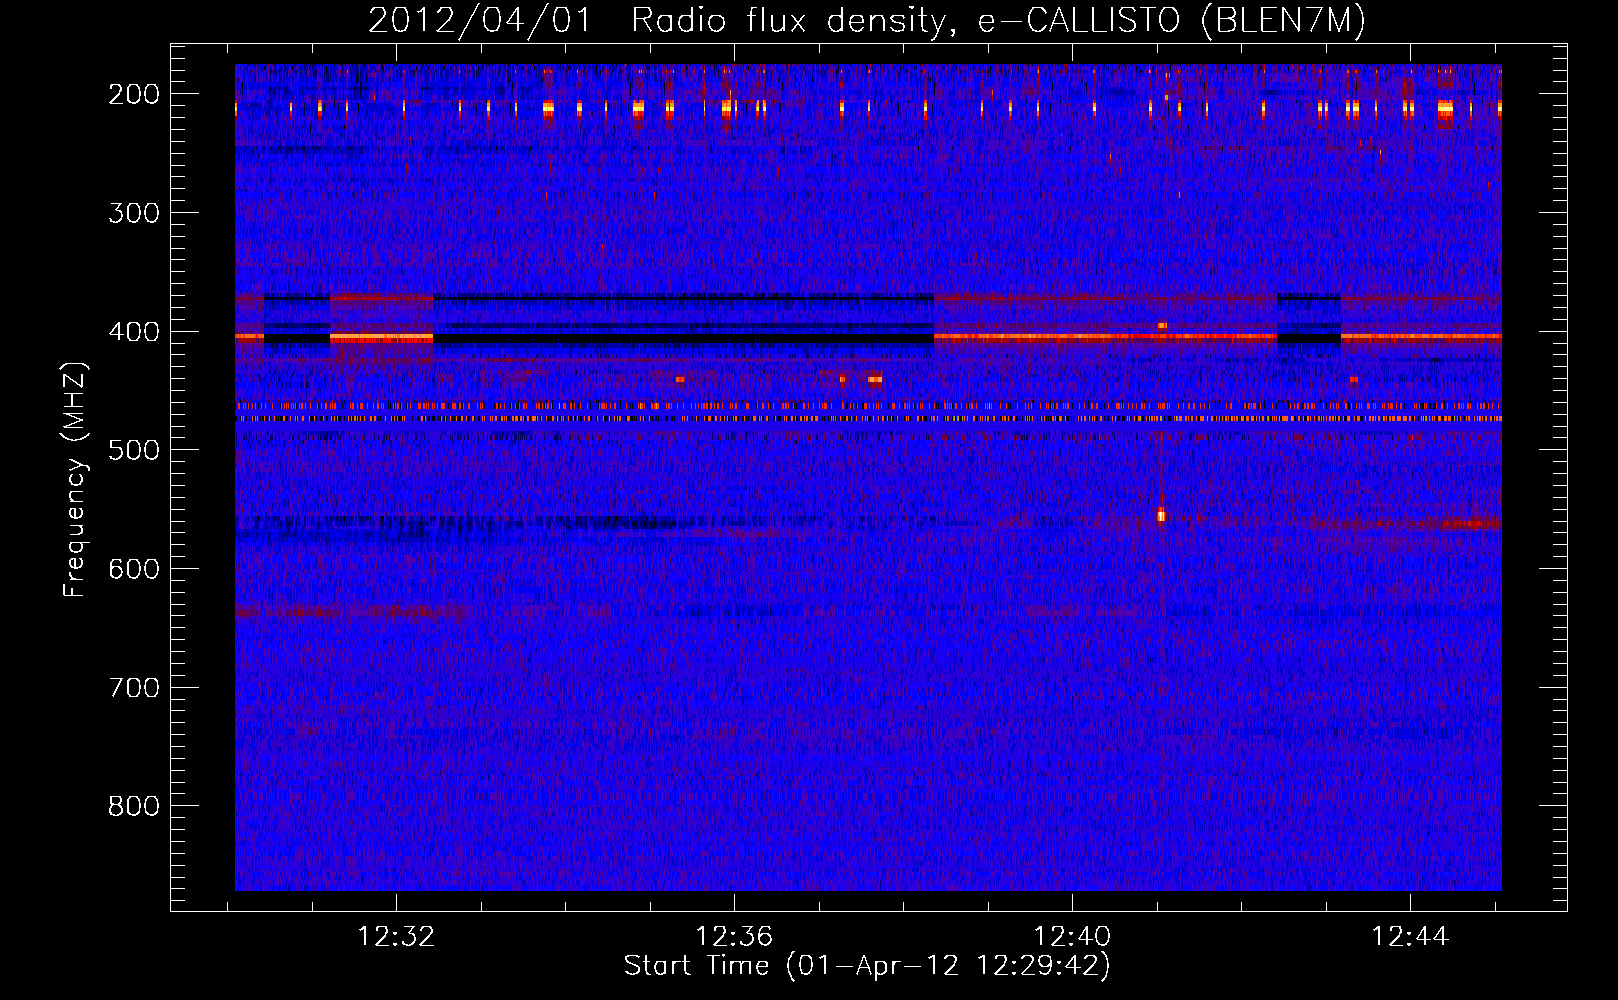Click the 12:32 time axis label

coord(397,937)
